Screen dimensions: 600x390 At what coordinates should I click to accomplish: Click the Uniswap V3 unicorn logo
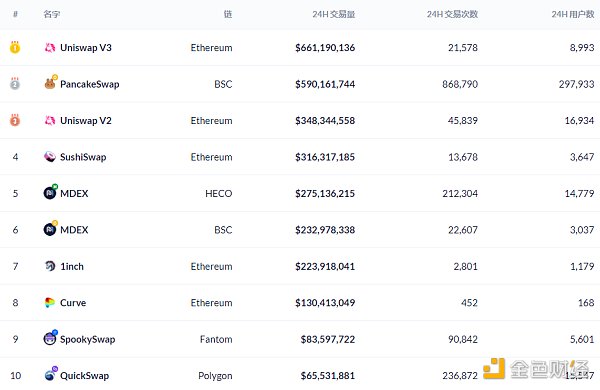pos(50,47)
